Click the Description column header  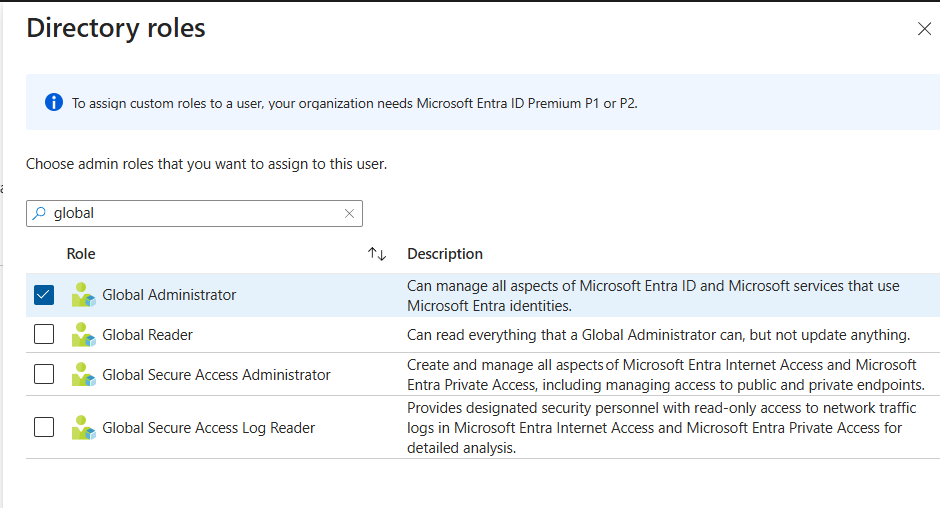point(445,254)
